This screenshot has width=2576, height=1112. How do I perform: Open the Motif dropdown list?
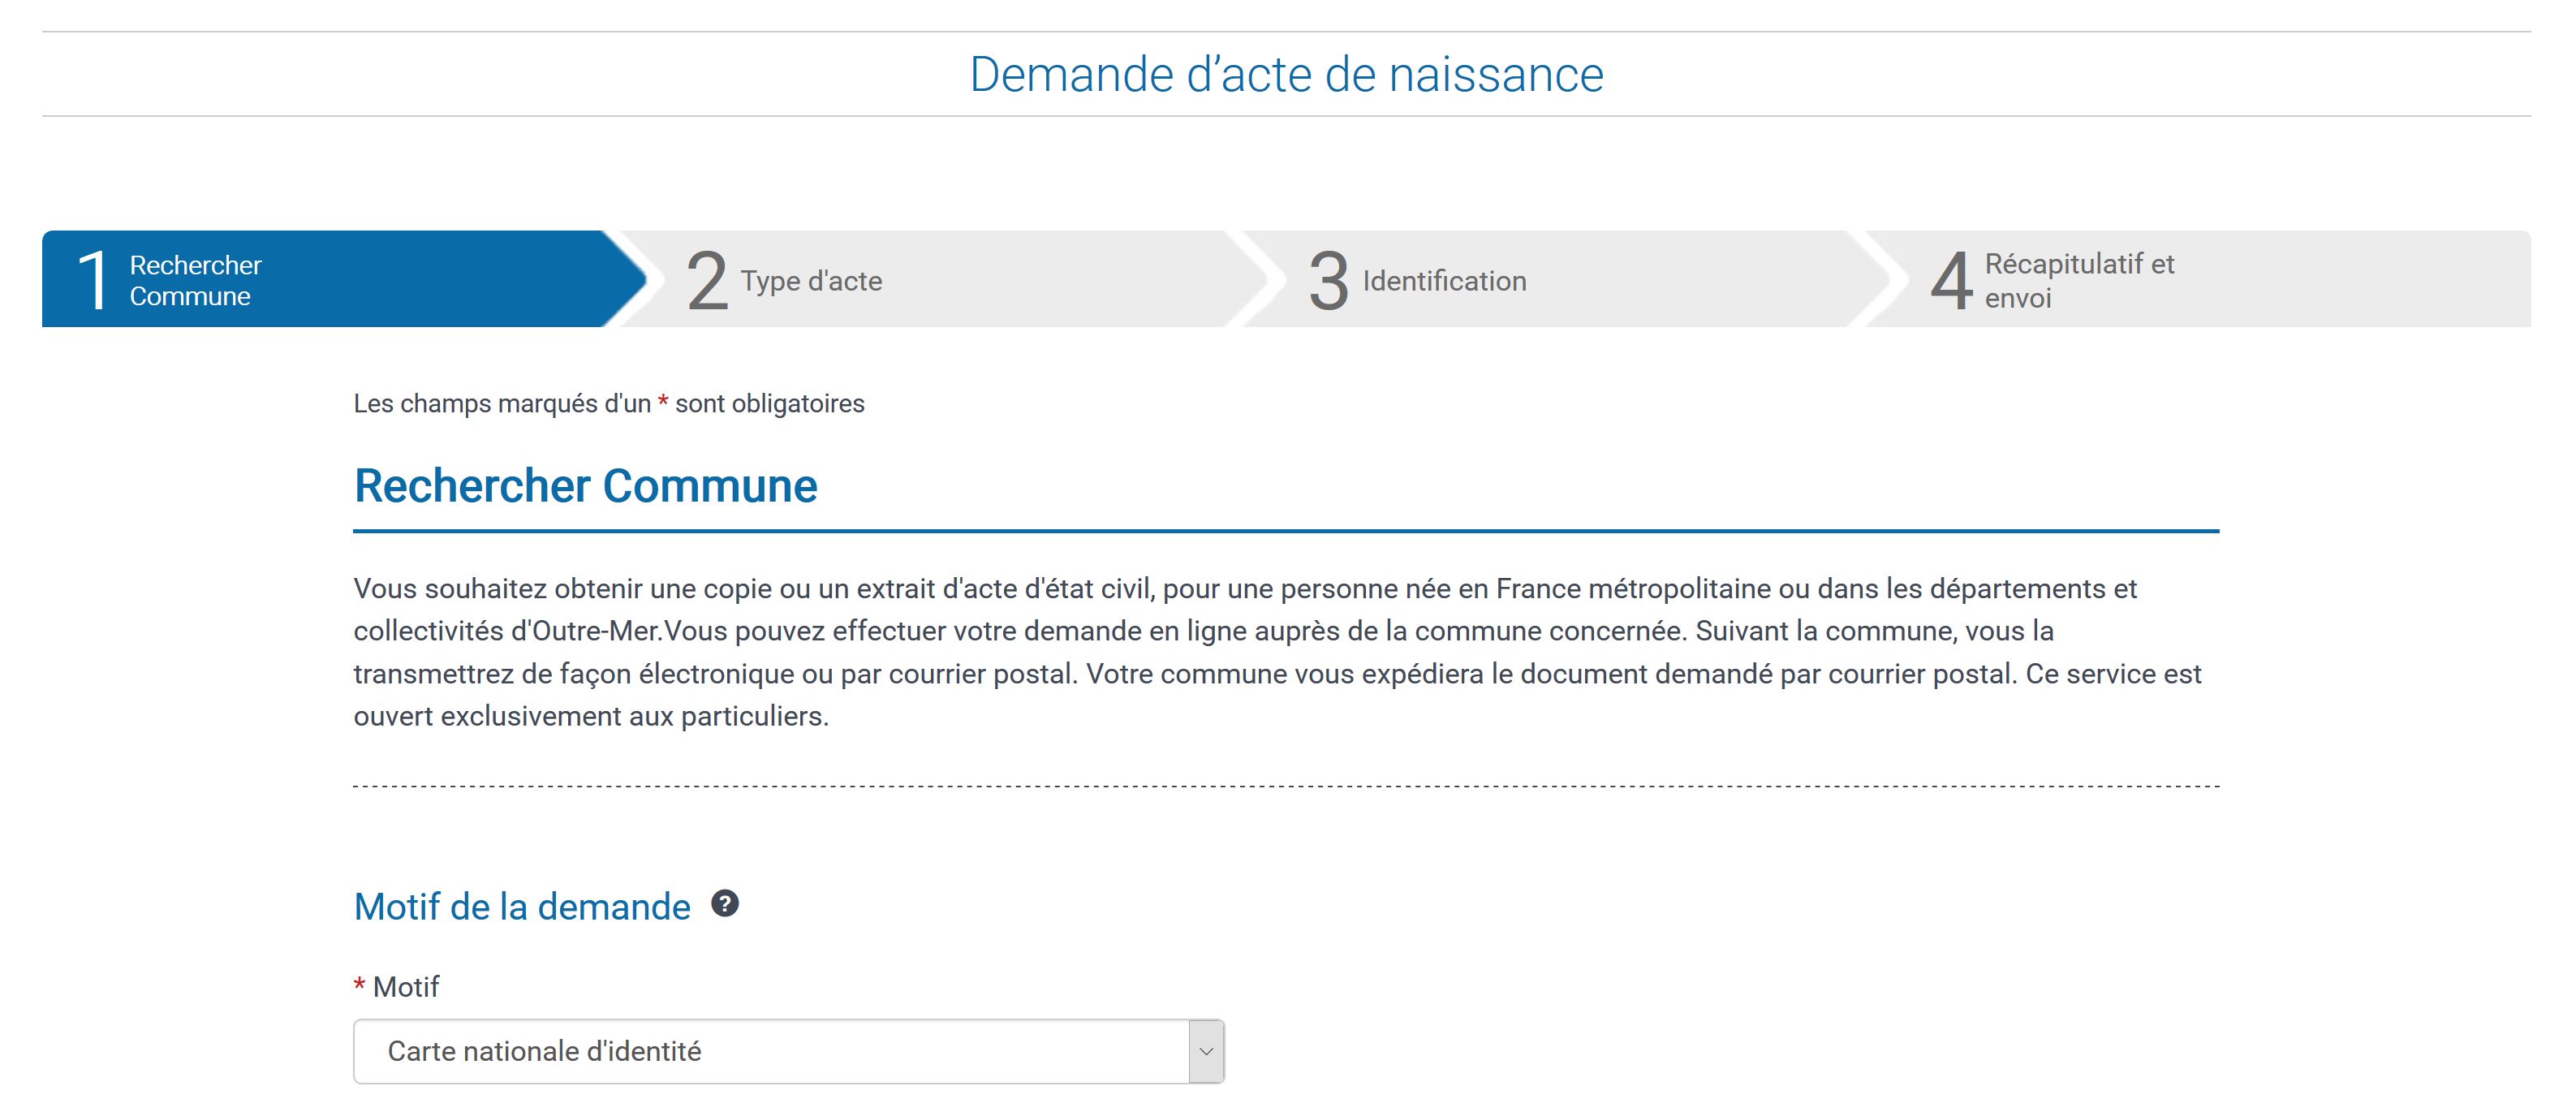(x=770, y=1051)
